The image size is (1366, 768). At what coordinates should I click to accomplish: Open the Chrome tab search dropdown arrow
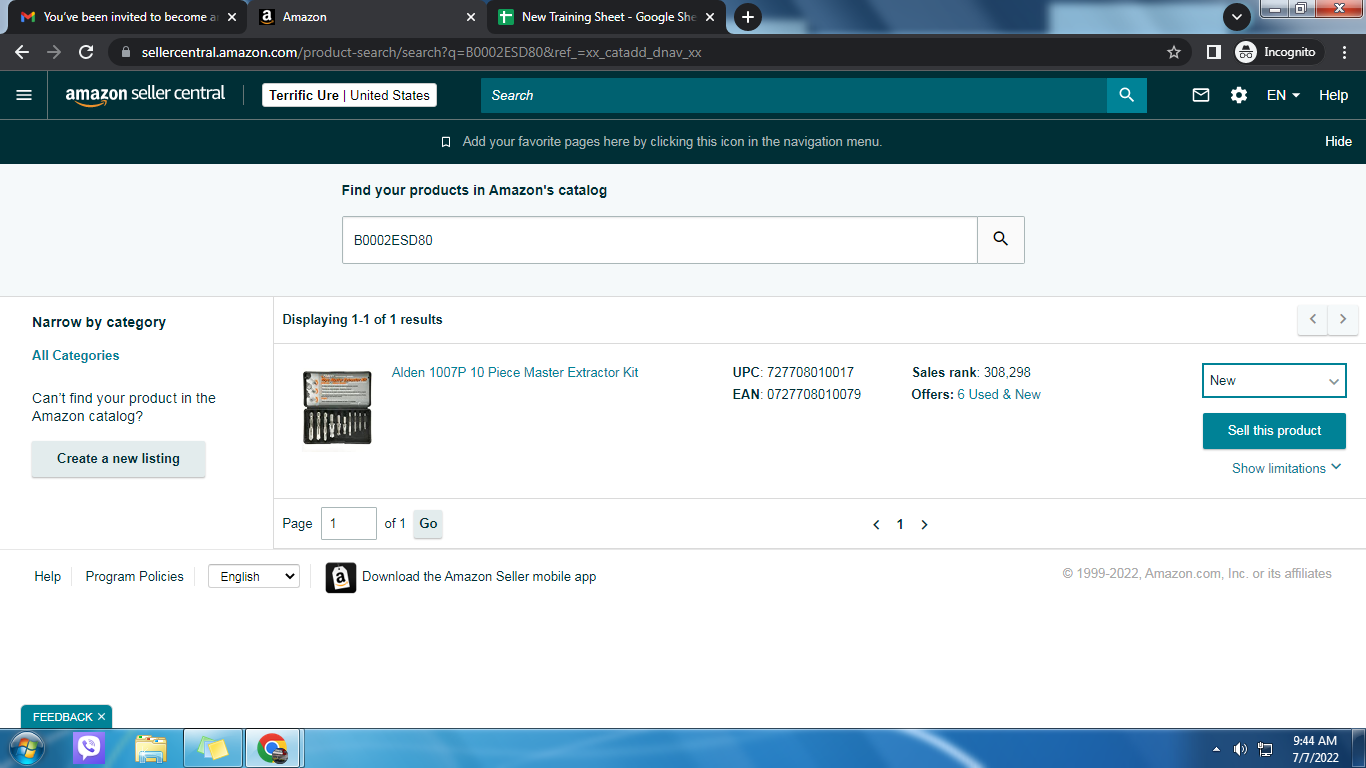(1237, 17)
